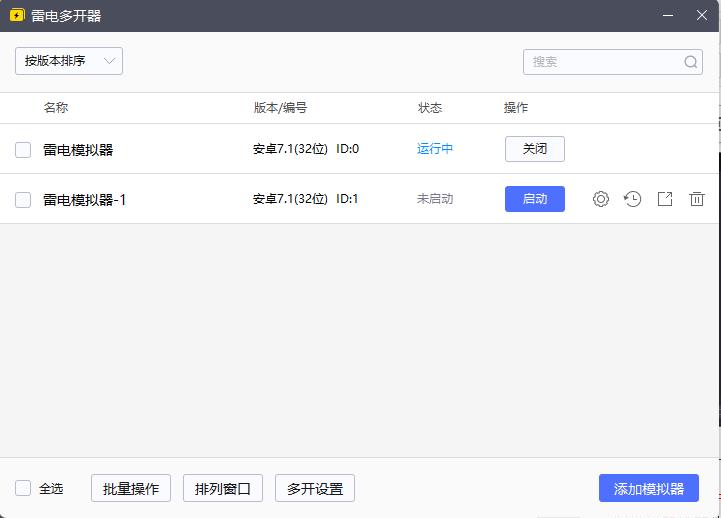This screenshot has width=721, height=518.
Task: Minimize the 雷电多开器 window
Action: pos(668,16)
